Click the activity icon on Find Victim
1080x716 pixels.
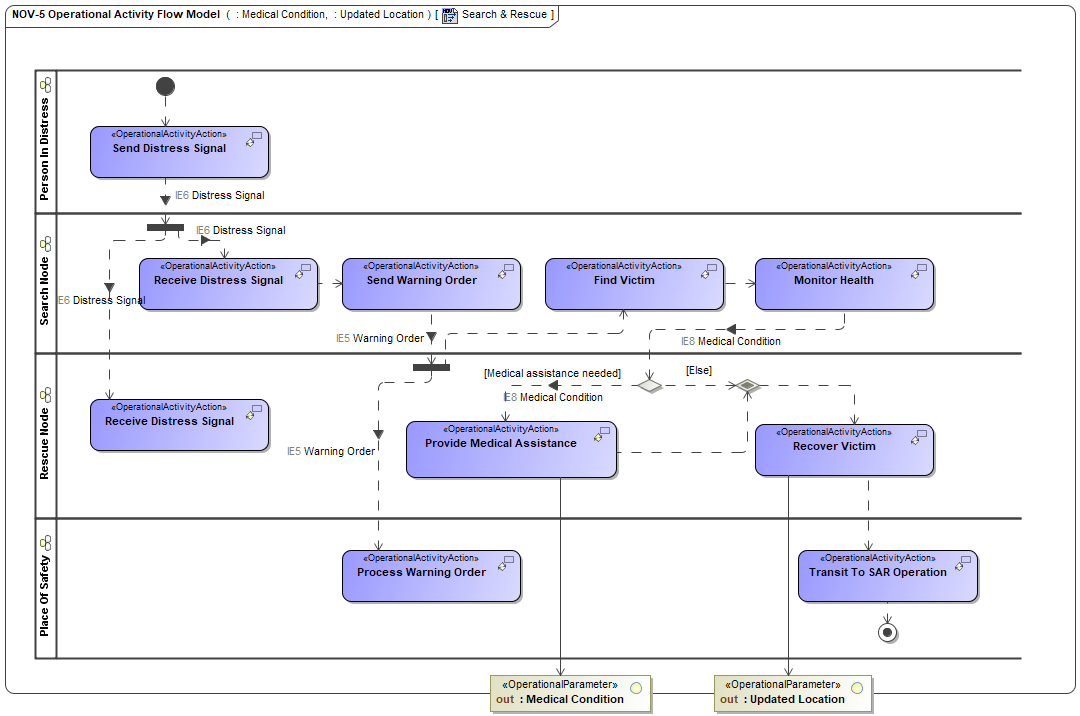pos(710,271)
